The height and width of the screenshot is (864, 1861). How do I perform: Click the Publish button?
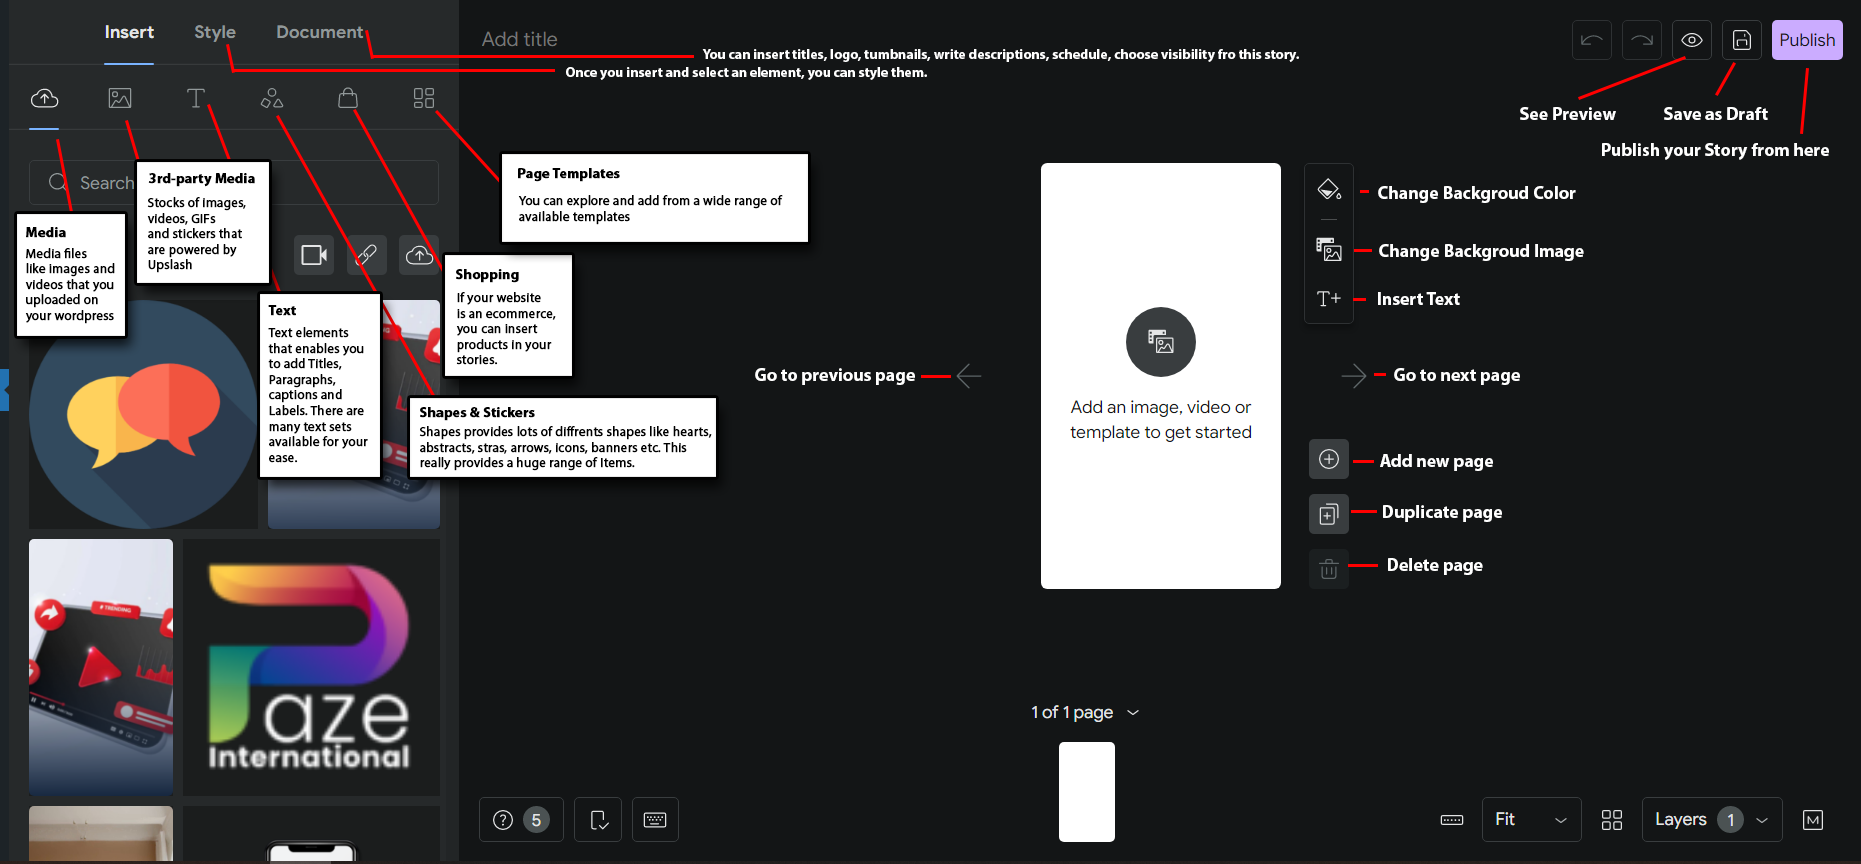coord(1807,40)
